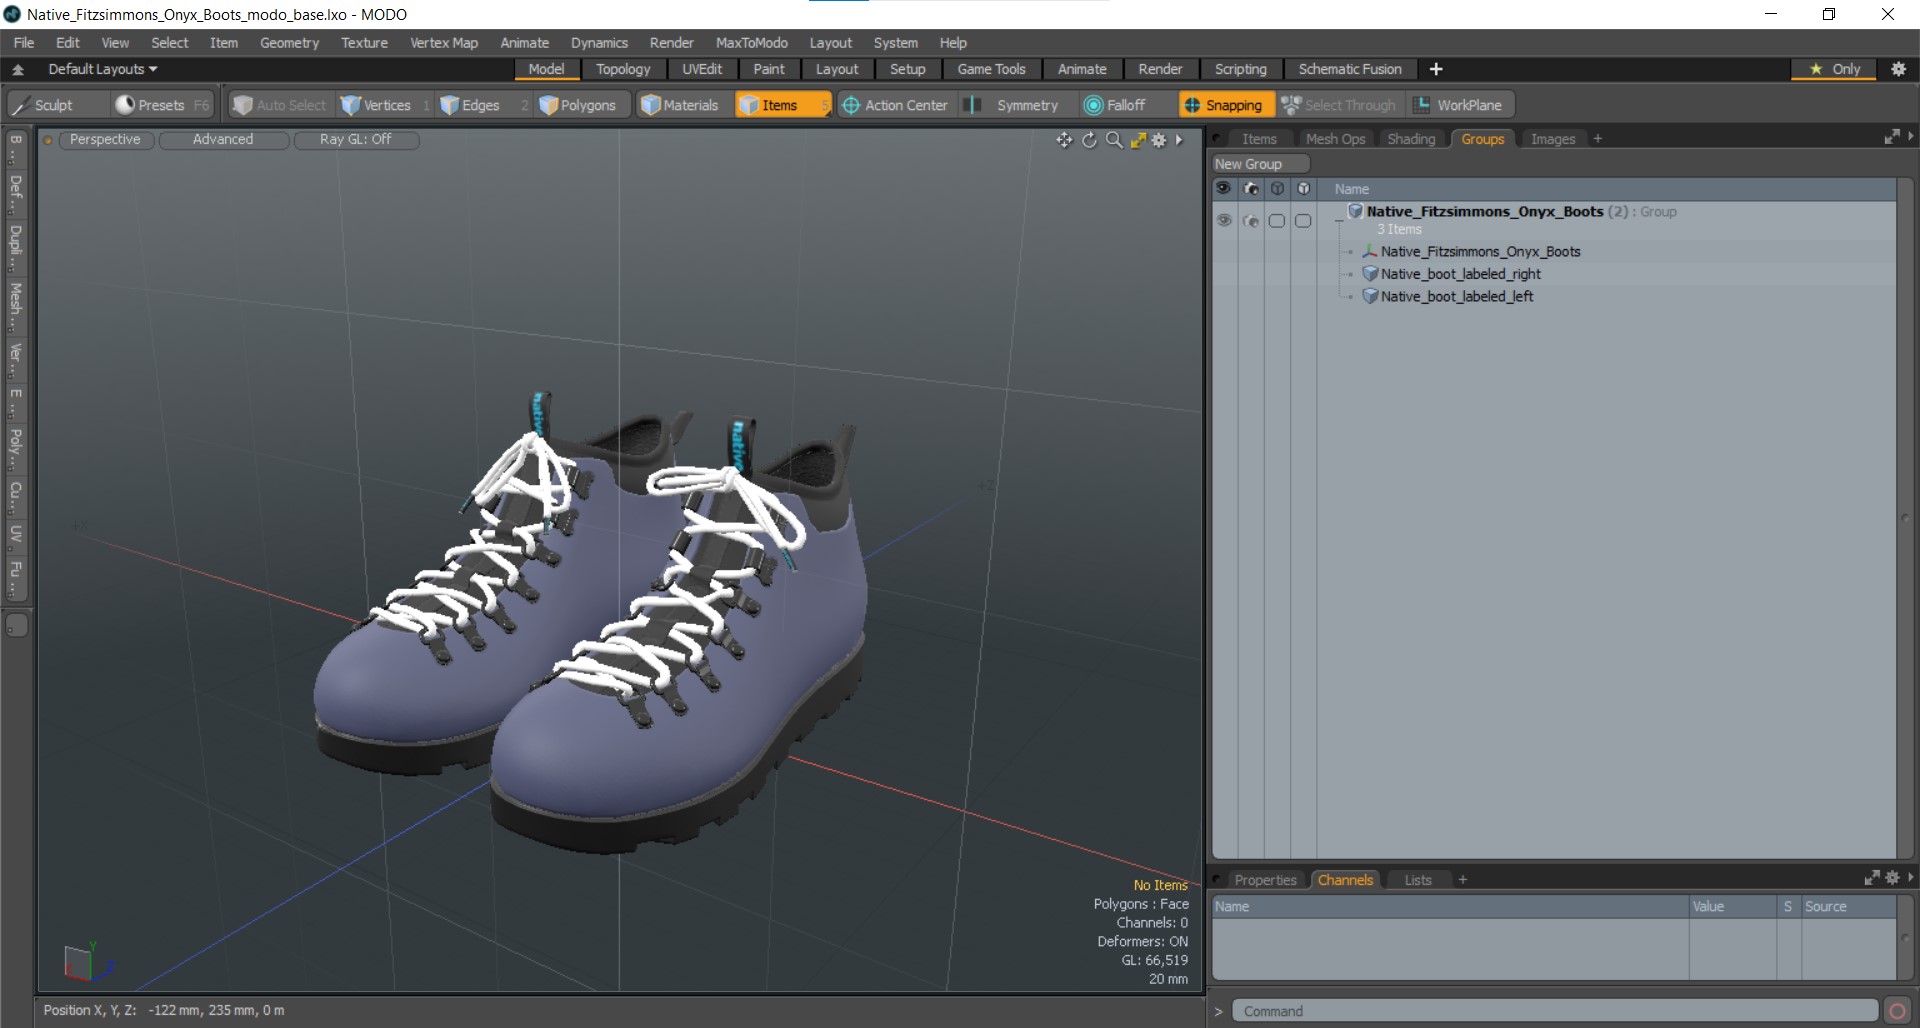This screenshot has height=1028, width=1920.
Task: Maximize the Groups panel
Action: 1892,137
